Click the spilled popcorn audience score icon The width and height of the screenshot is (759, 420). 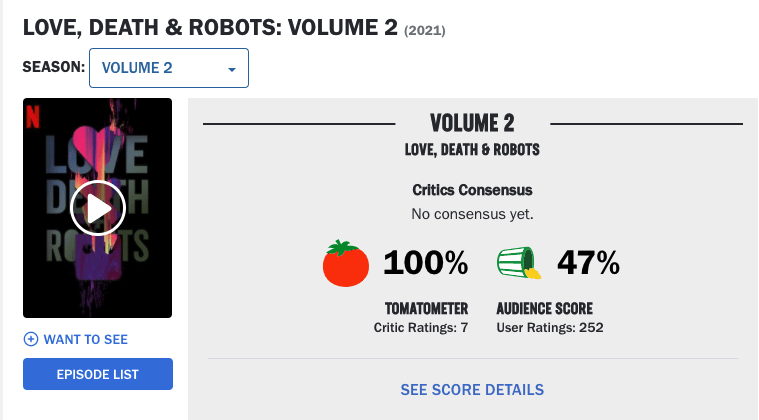519,262
